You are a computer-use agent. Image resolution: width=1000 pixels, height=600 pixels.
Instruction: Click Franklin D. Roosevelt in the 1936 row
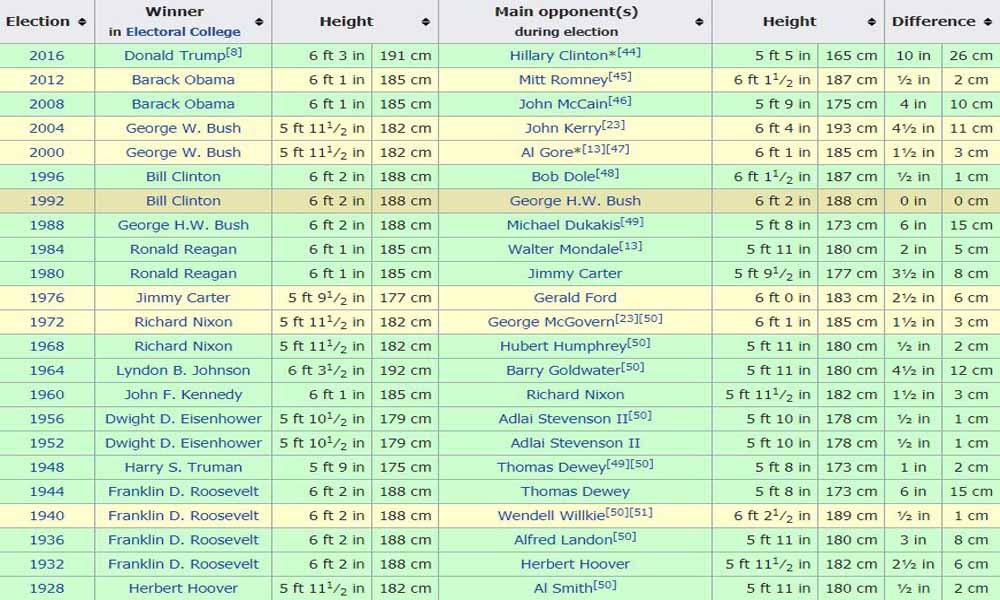coord(183,540)
